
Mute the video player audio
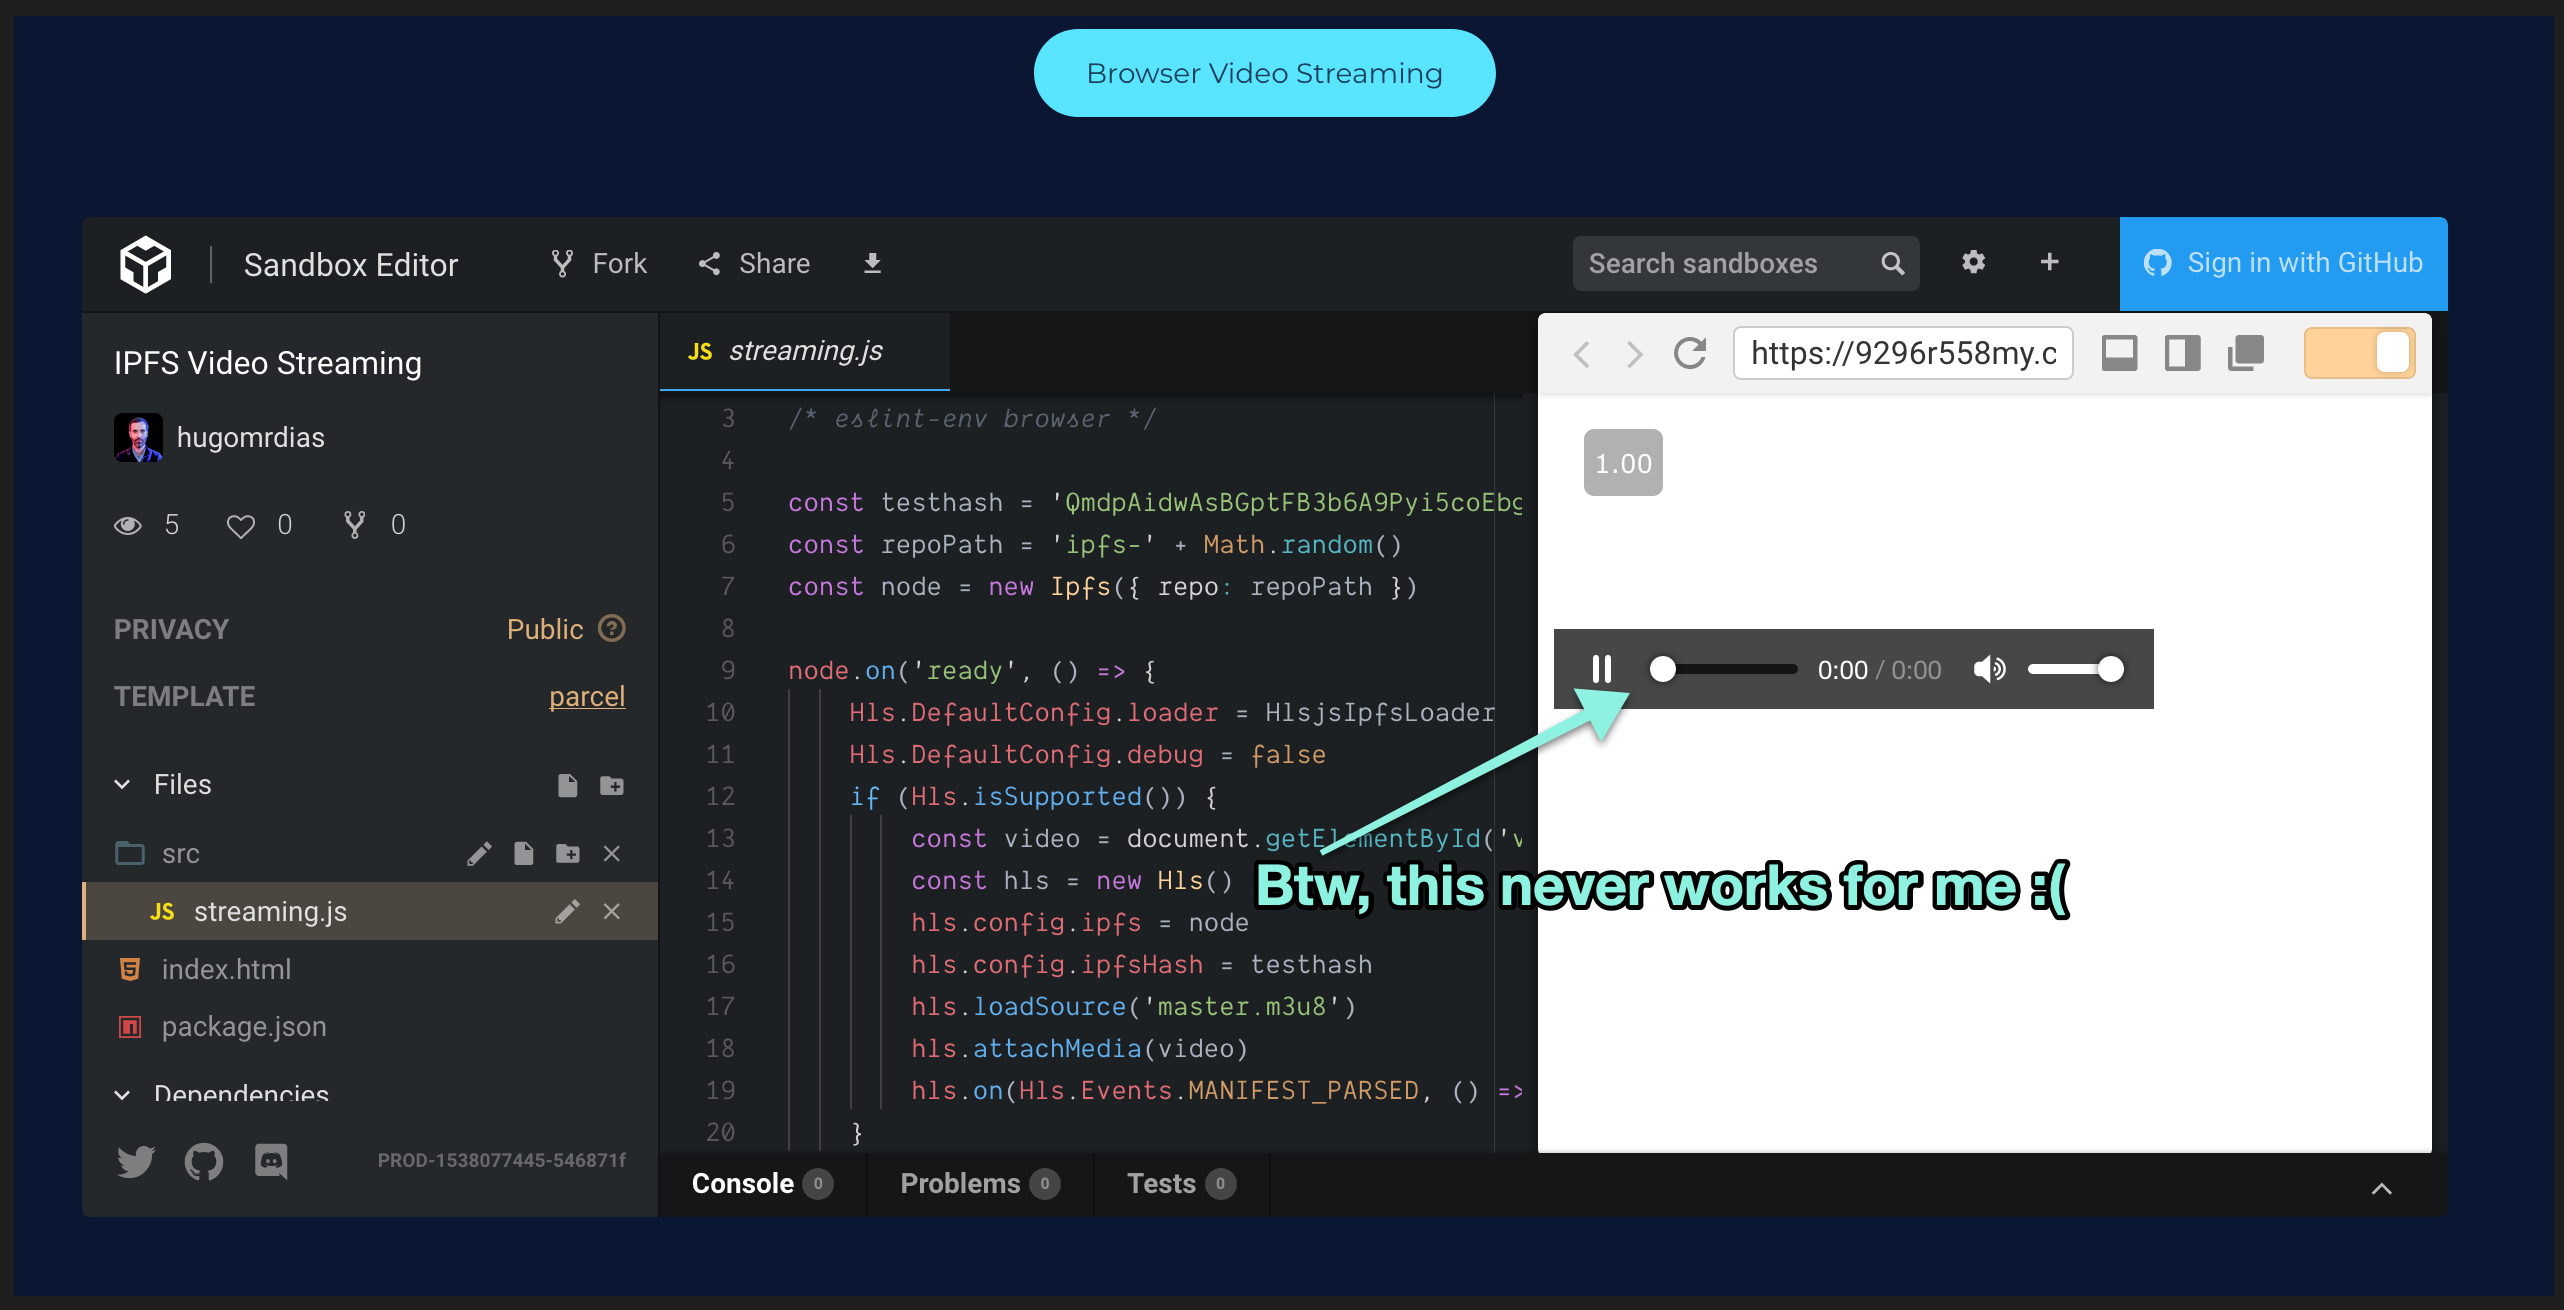(1990, 669)
